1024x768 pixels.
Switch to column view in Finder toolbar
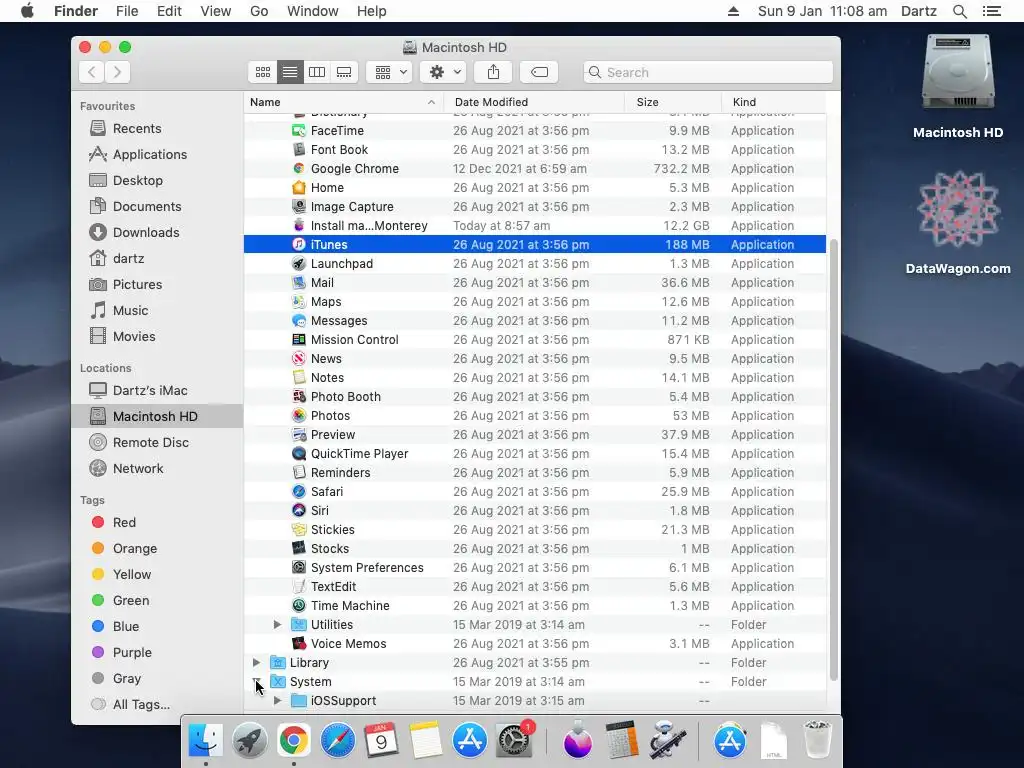click(x=317, y=72)
